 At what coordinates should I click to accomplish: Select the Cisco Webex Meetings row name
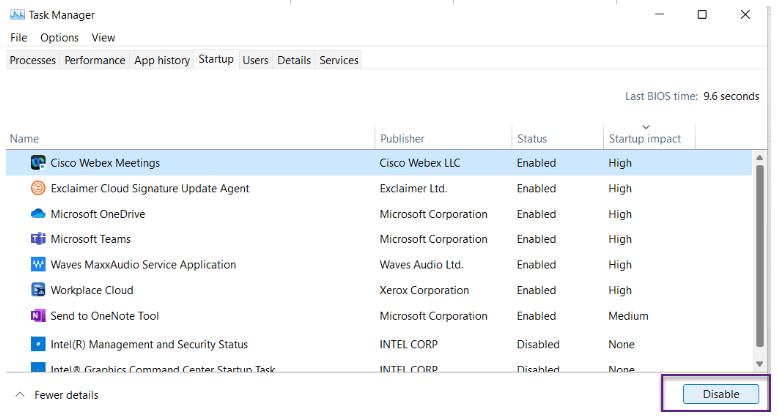[x=105, y=163]
